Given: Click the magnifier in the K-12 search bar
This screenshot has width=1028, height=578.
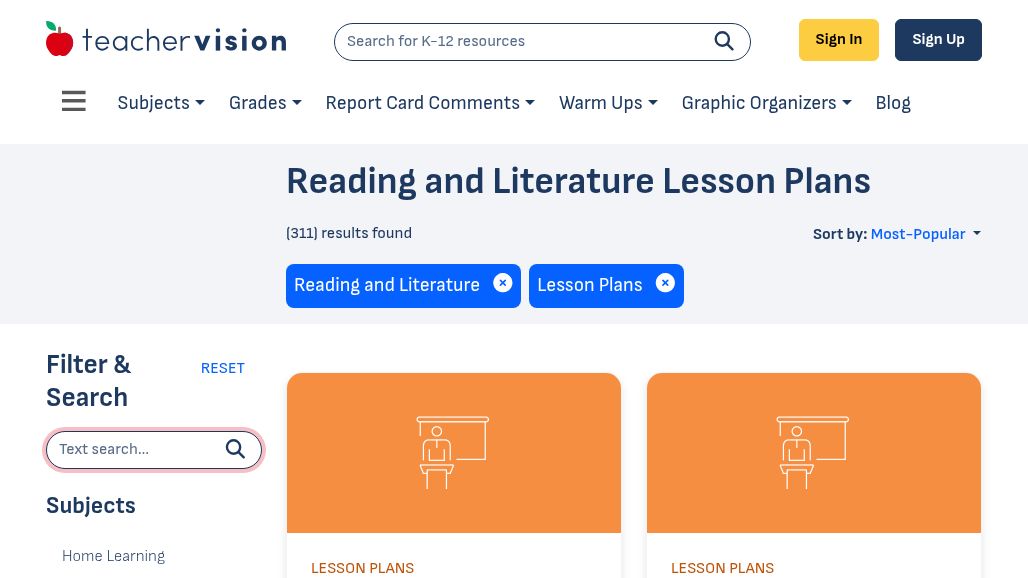Looking at the screenshot, I should [x=723, y=41].
